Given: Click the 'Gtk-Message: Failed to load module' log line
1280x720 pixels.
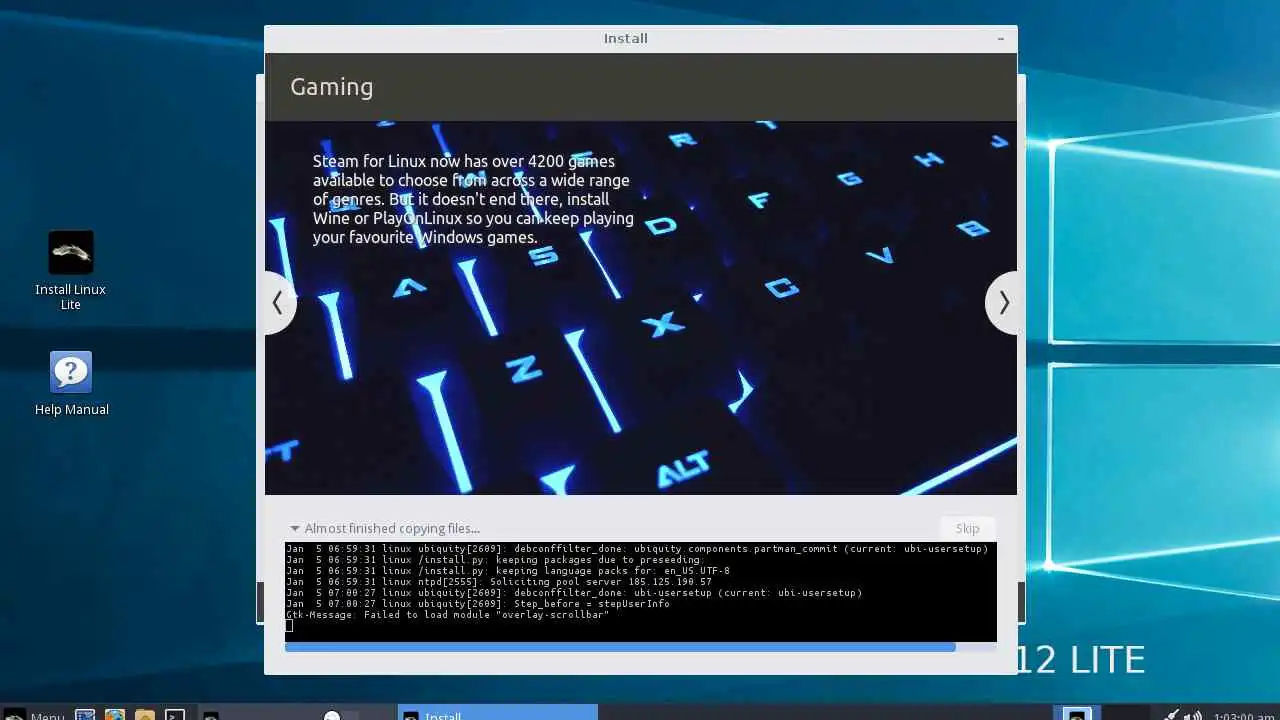Looking at the screenshot, I should tap(447, 614).
